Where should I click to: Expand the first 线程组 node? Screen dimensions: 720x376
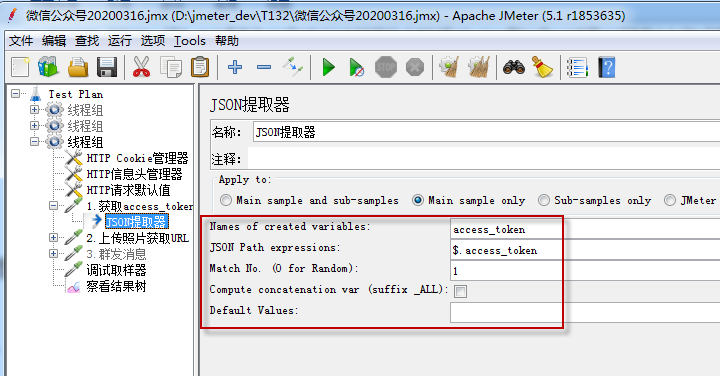34,109
